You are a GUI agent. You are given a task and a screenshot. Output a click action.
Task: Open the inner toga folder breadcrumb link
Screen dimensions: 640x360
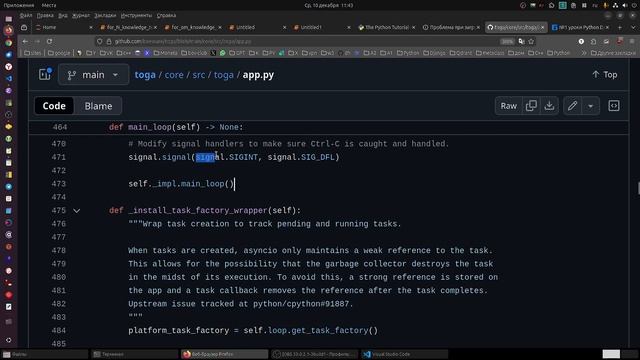pos(224,75)
